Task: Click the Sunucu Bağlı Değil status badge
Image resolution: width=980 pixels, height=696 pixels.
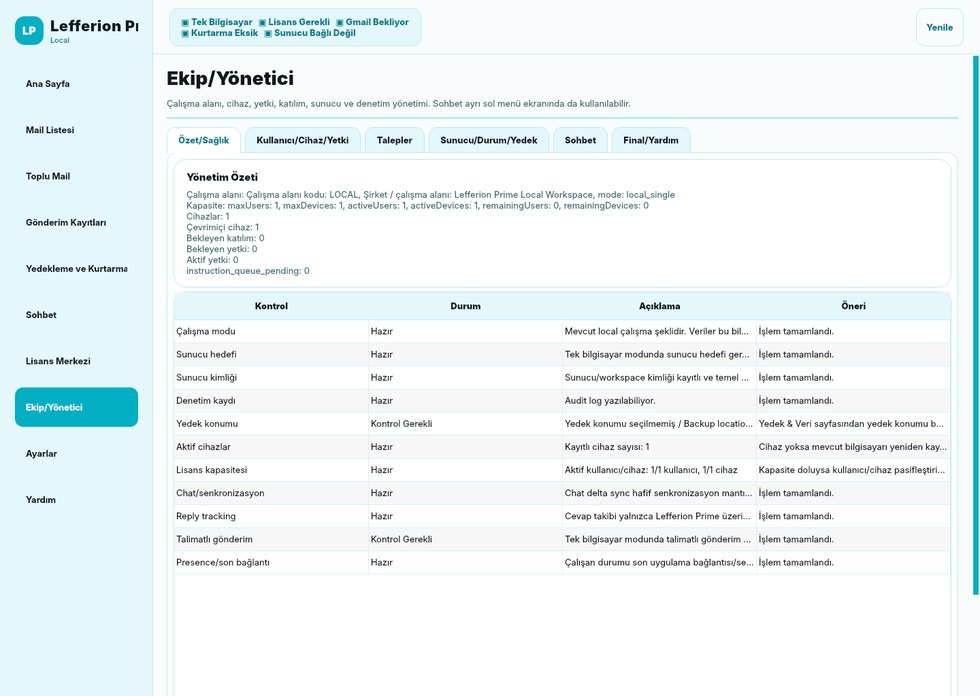Action: (310, 33)
